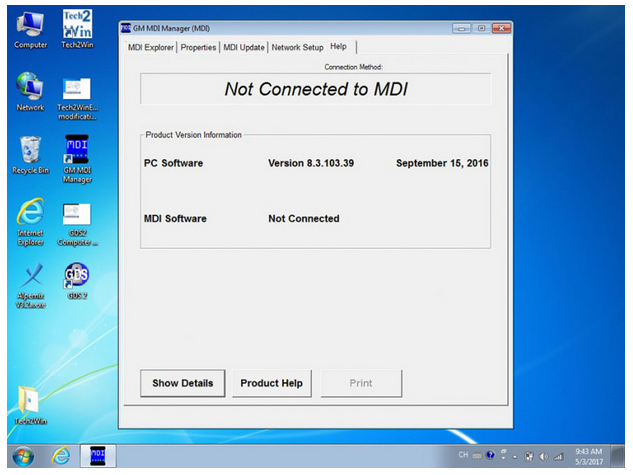The width and height of the screenshot is (633, 475).
Task: Open the taskbar clock showing 9:43 AM
Action: 589,456
